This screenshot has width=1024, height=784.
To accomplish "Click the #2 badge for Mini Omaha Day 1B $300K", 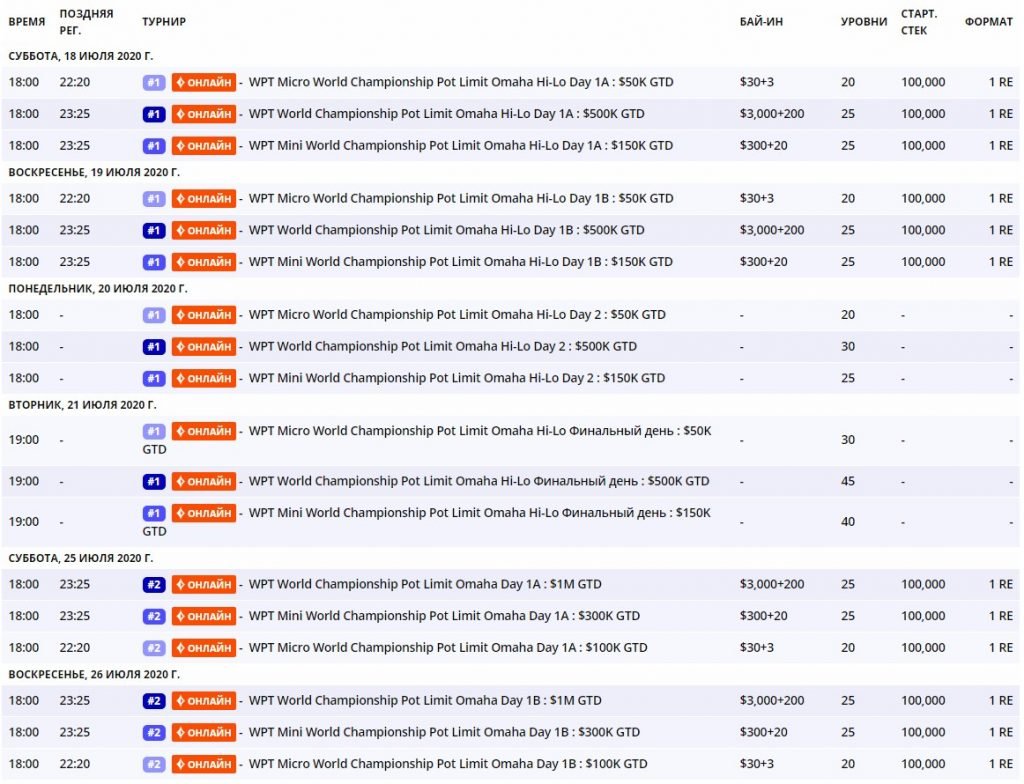I will 153,732.
